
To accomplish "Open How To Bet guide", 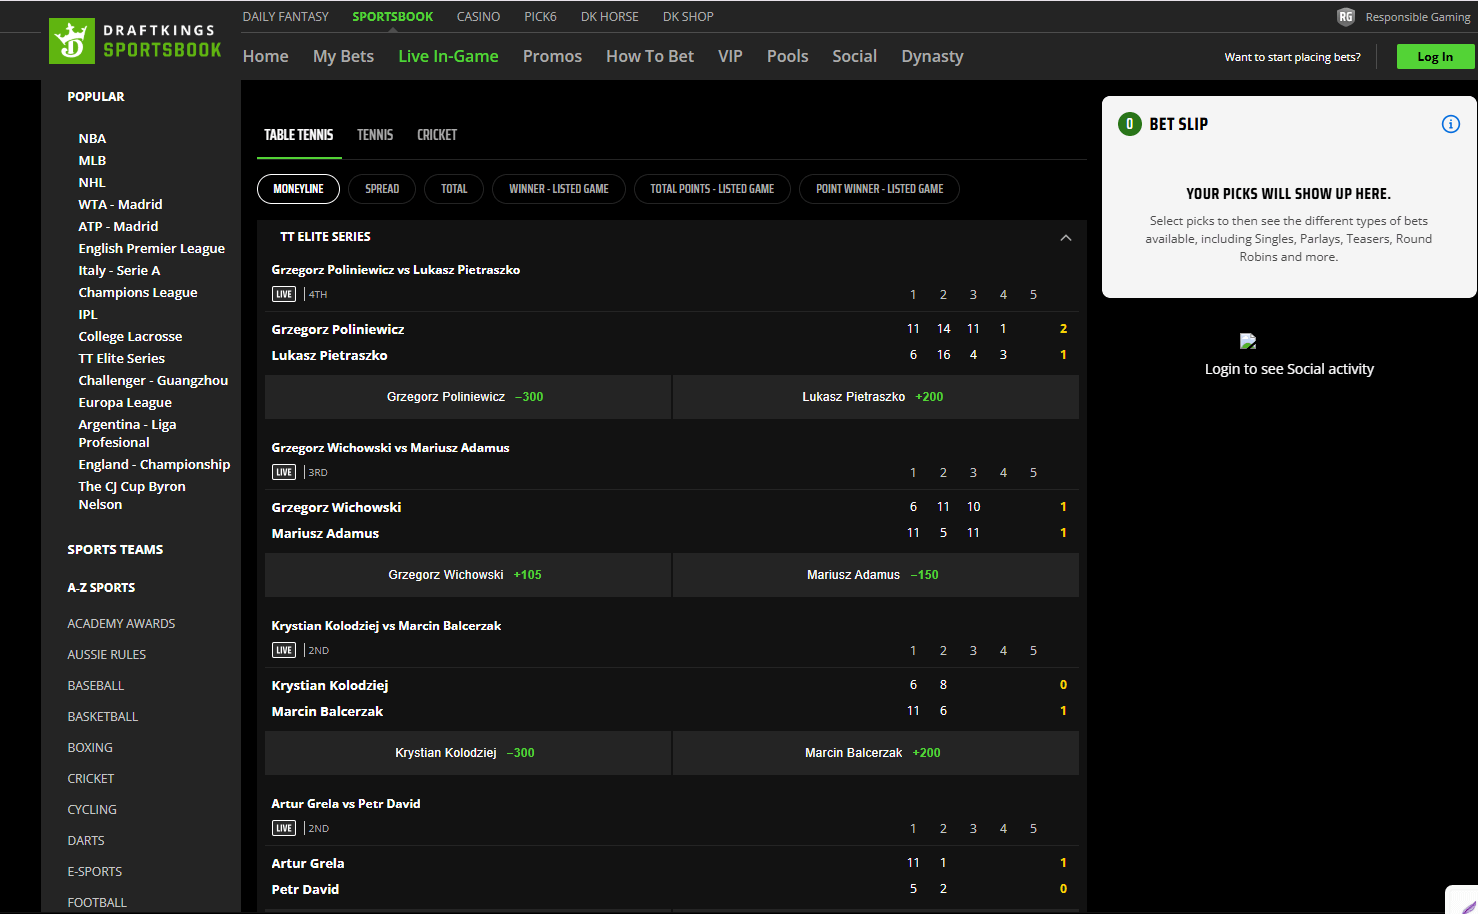I will (650, 56).
